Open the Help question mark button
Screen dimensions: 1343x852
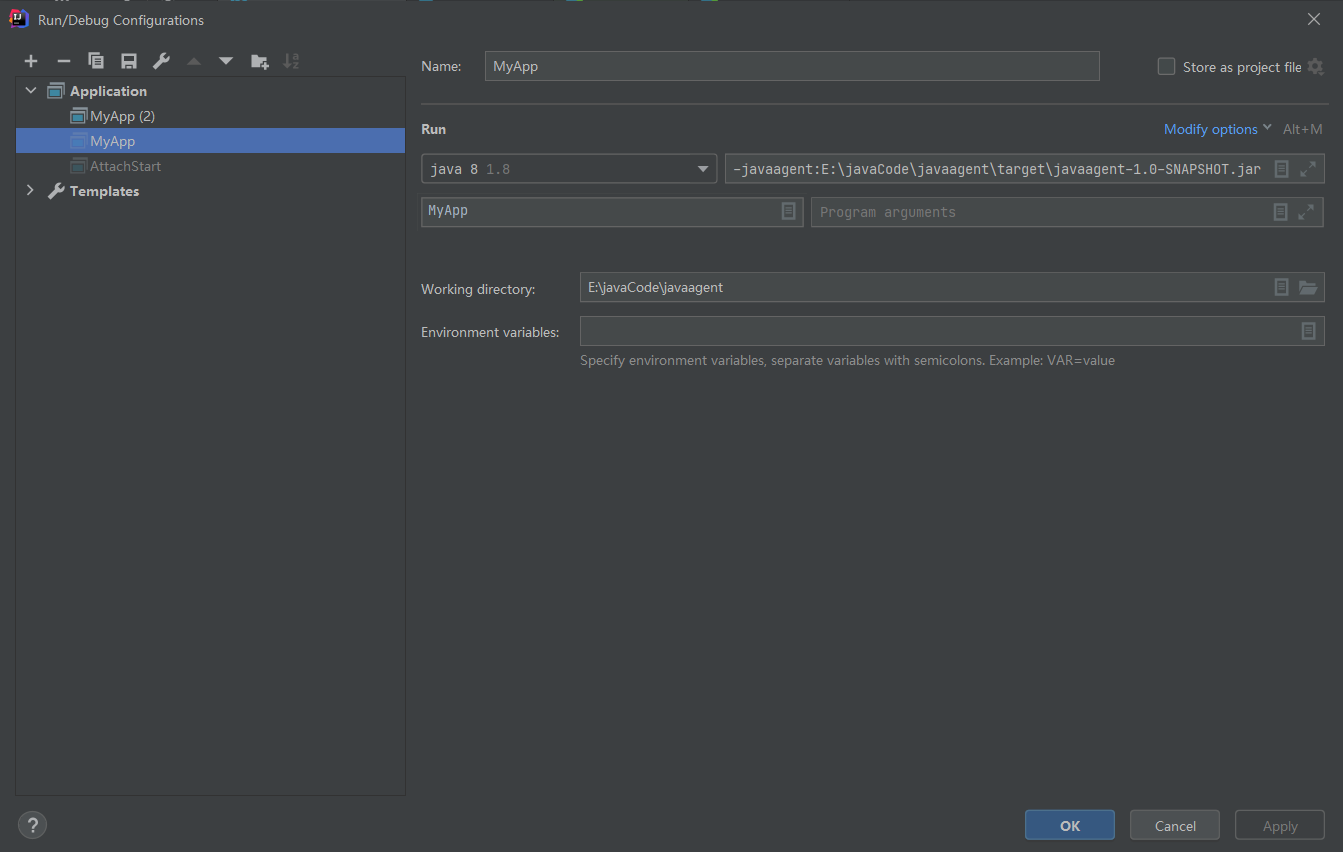[x=33, y=825]
